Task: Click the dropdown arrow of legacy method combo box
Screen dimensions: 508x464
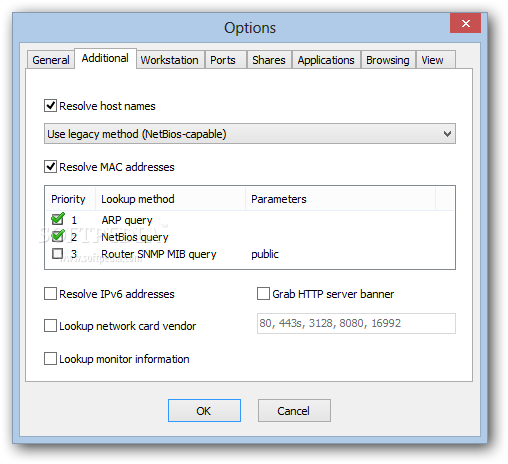Action: coord(447,134)
